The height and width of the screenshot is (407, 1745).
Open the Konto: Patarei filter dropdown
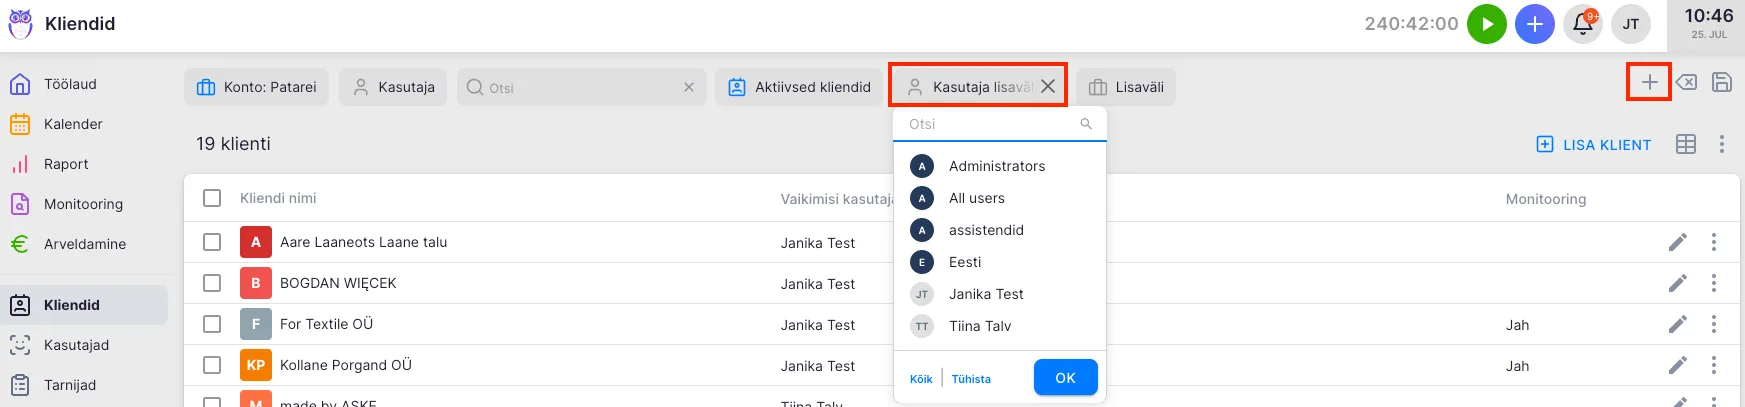pos(257,87)
